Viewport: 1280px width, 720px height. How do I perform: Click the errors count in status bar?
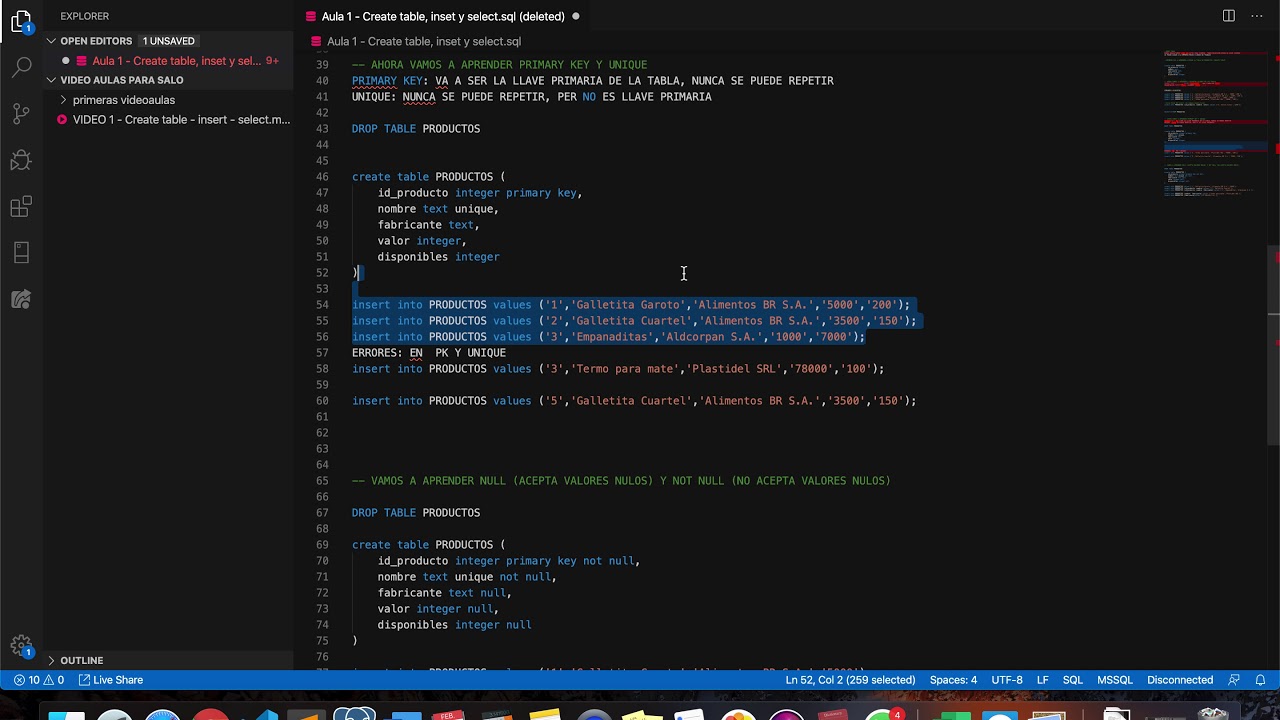28,680
